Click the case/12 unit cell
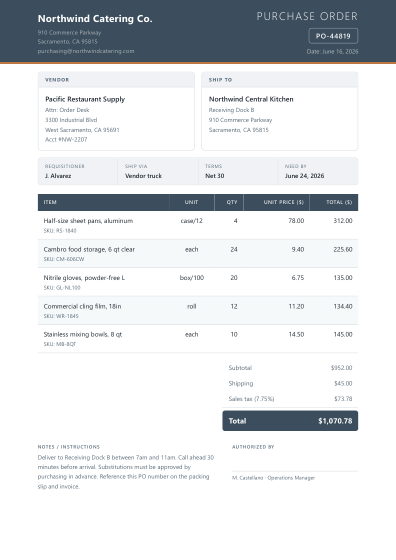The image size is (396, 560). click(191, 221)
